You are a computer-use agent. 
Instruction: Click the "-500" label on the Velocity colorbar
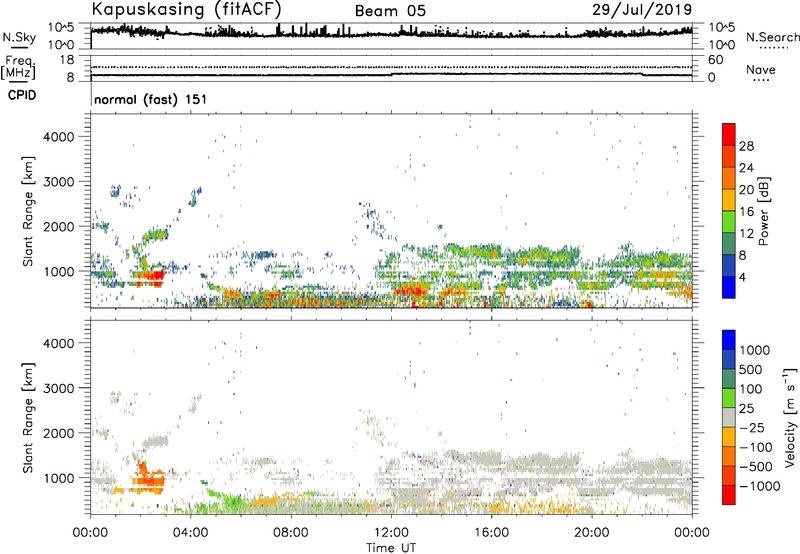[756, 467]
